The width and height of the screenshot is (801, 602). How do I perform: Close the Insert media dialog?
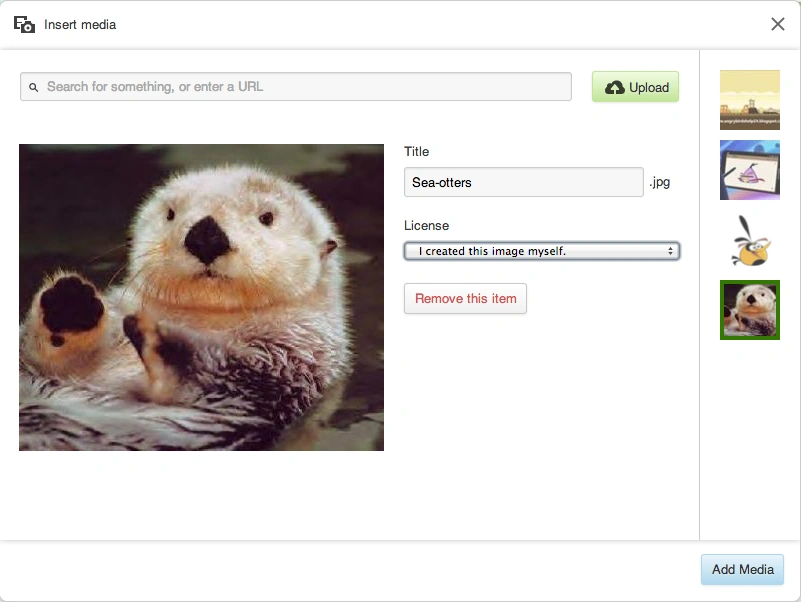pyautogui.click(x=777, y=25)
